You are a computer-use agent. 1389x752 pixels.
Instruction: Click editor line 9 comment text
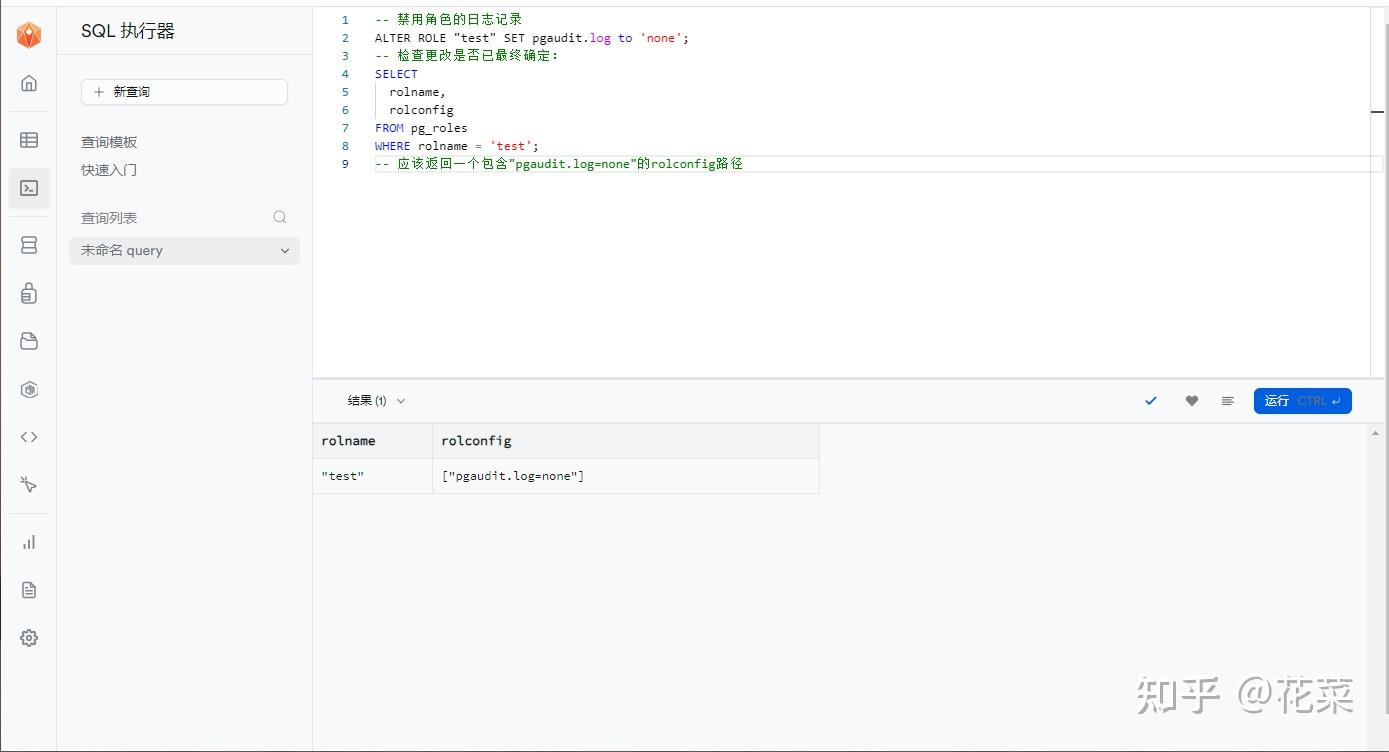(559, 164)
